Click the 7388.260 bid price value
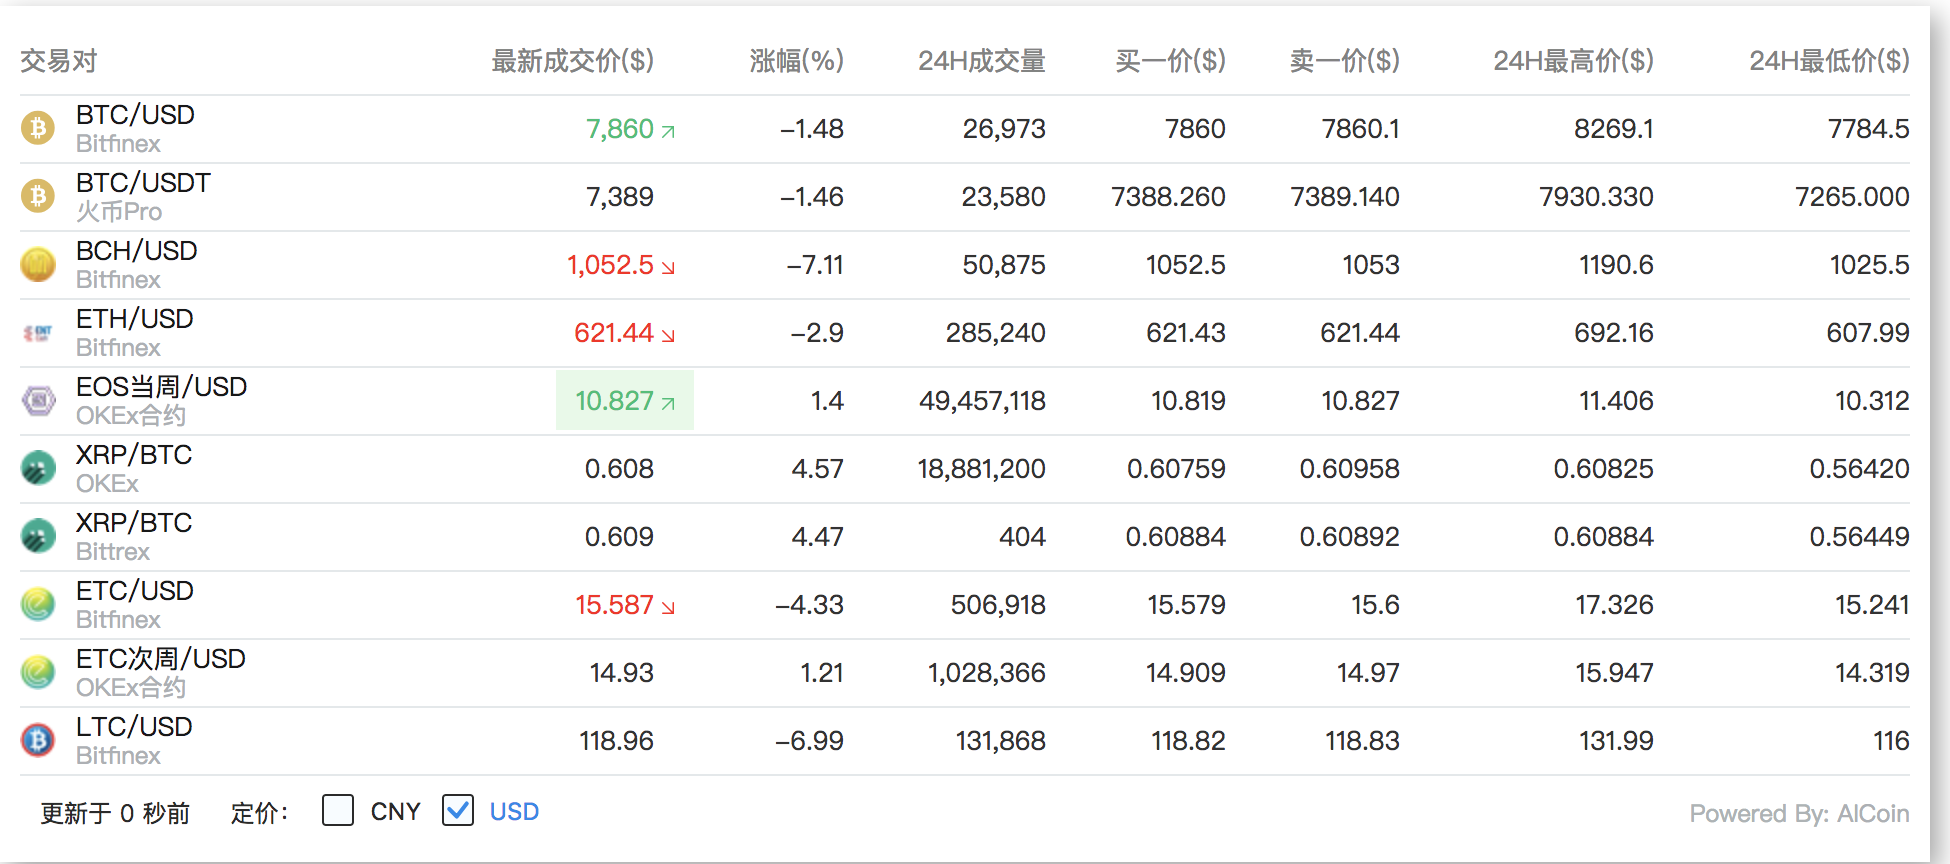Image resolution: width=1950 pixels, height=864 pixels. tap(1169, 197)
